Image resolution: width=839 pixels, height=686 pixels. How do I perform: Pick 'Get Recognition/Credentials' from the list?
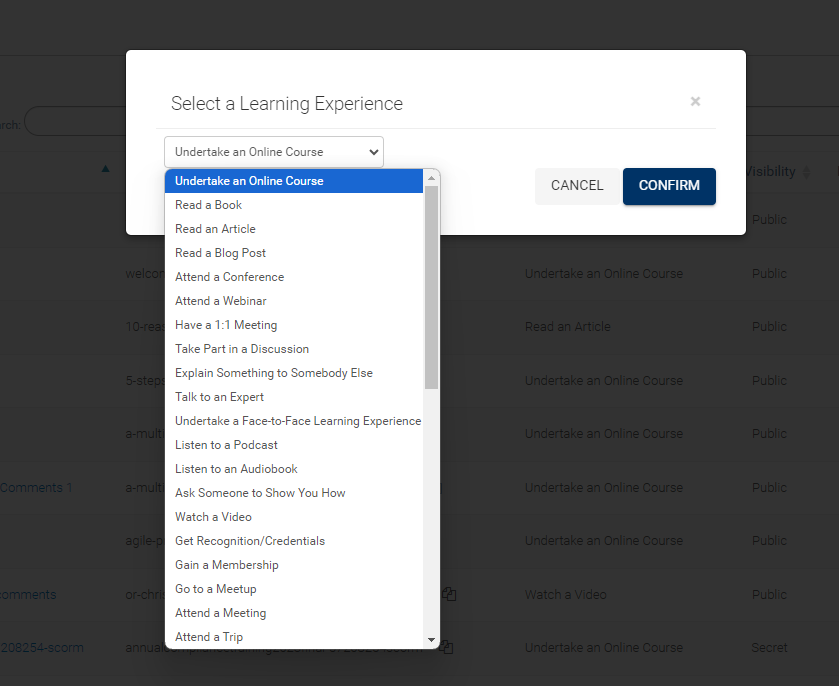click(249, 541)
